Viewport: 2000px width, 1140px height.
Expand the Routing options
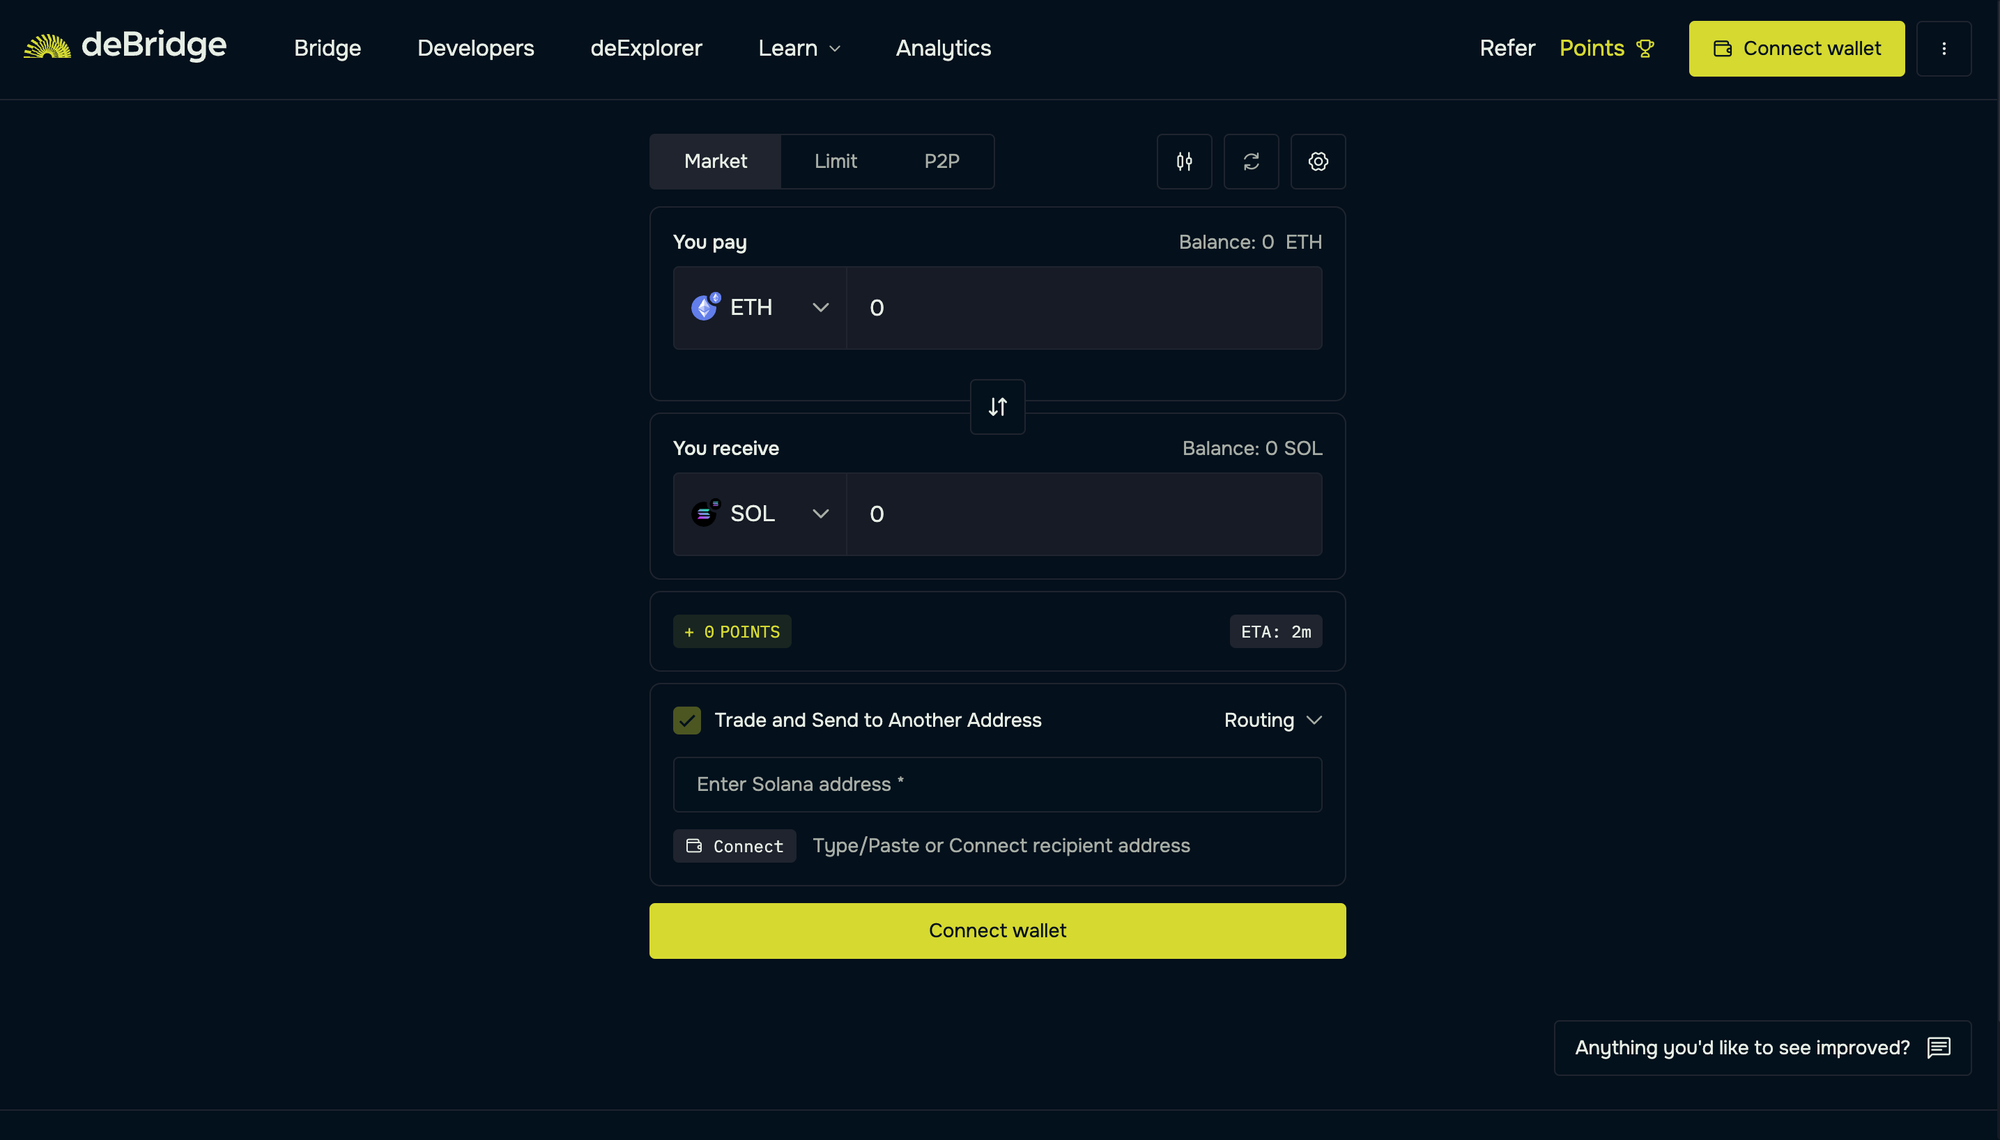[1272, 720]
